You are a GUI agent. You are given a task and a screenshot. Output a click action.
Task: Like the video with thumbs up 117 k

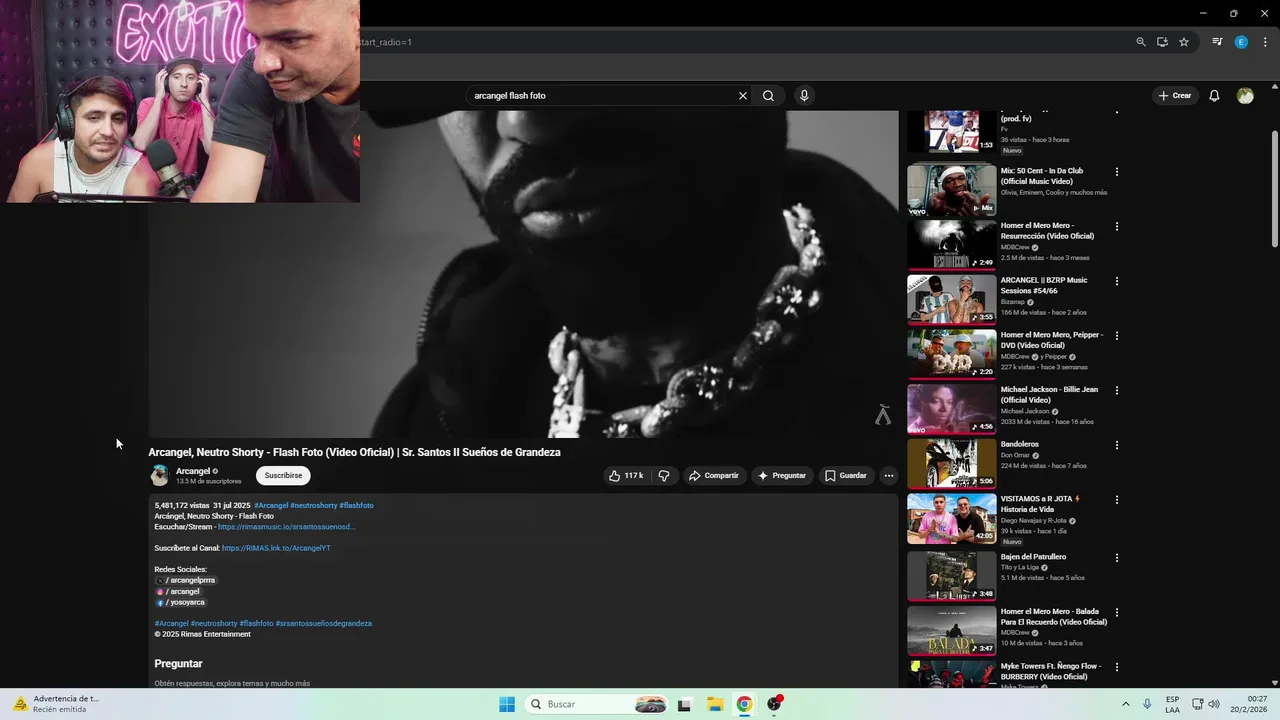coord(626,476)
